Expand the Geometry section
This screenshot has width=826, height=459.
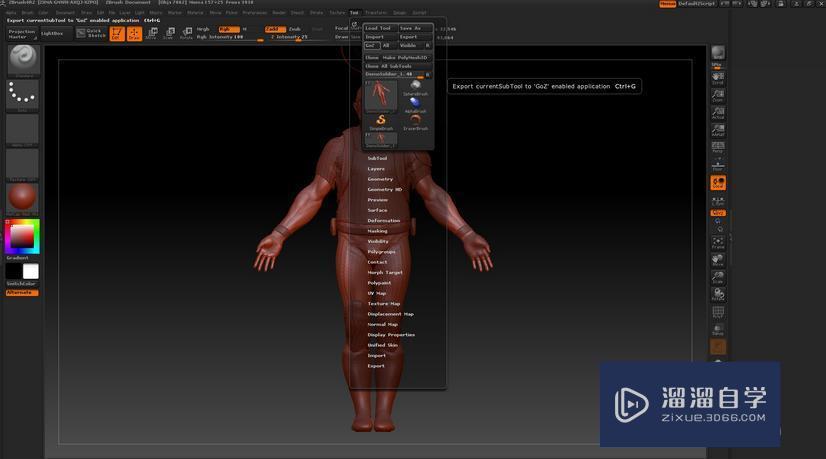point(380,179)
